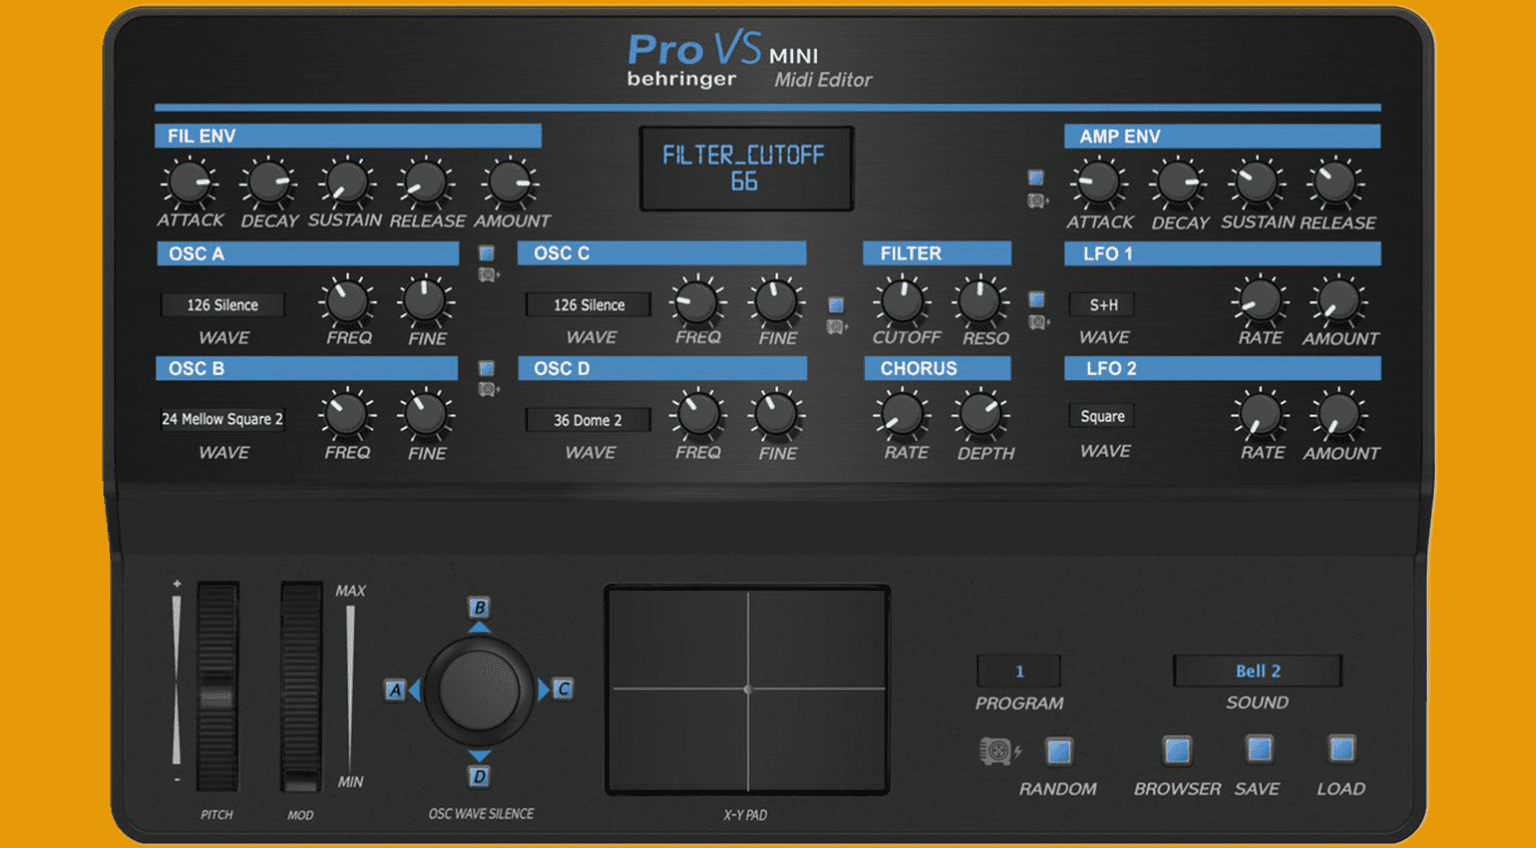This screenshot has height=848, width=1536.
Task: Toggle the blue square beside OSC B
Action: coord(487,370)
